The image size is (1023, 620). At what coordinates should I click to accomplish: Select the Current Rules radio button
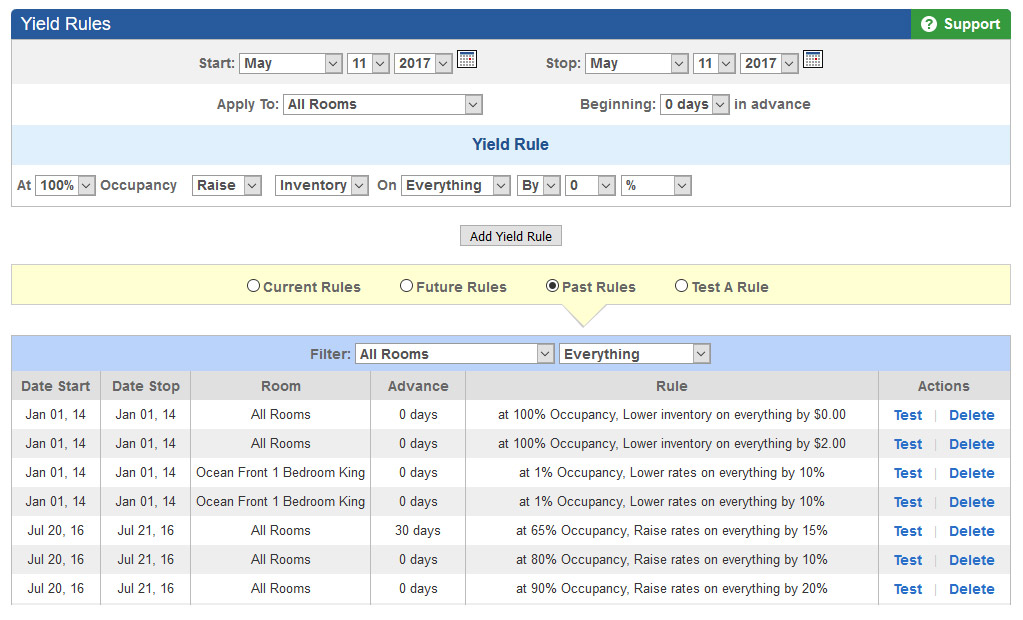pyautogui.click(x=253, y=286)
